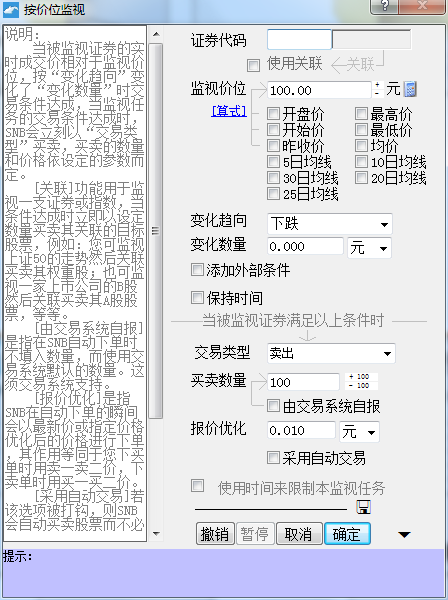Click the 买卖数量 field showing 100
The image size is (448, 600).
point(303,382)
